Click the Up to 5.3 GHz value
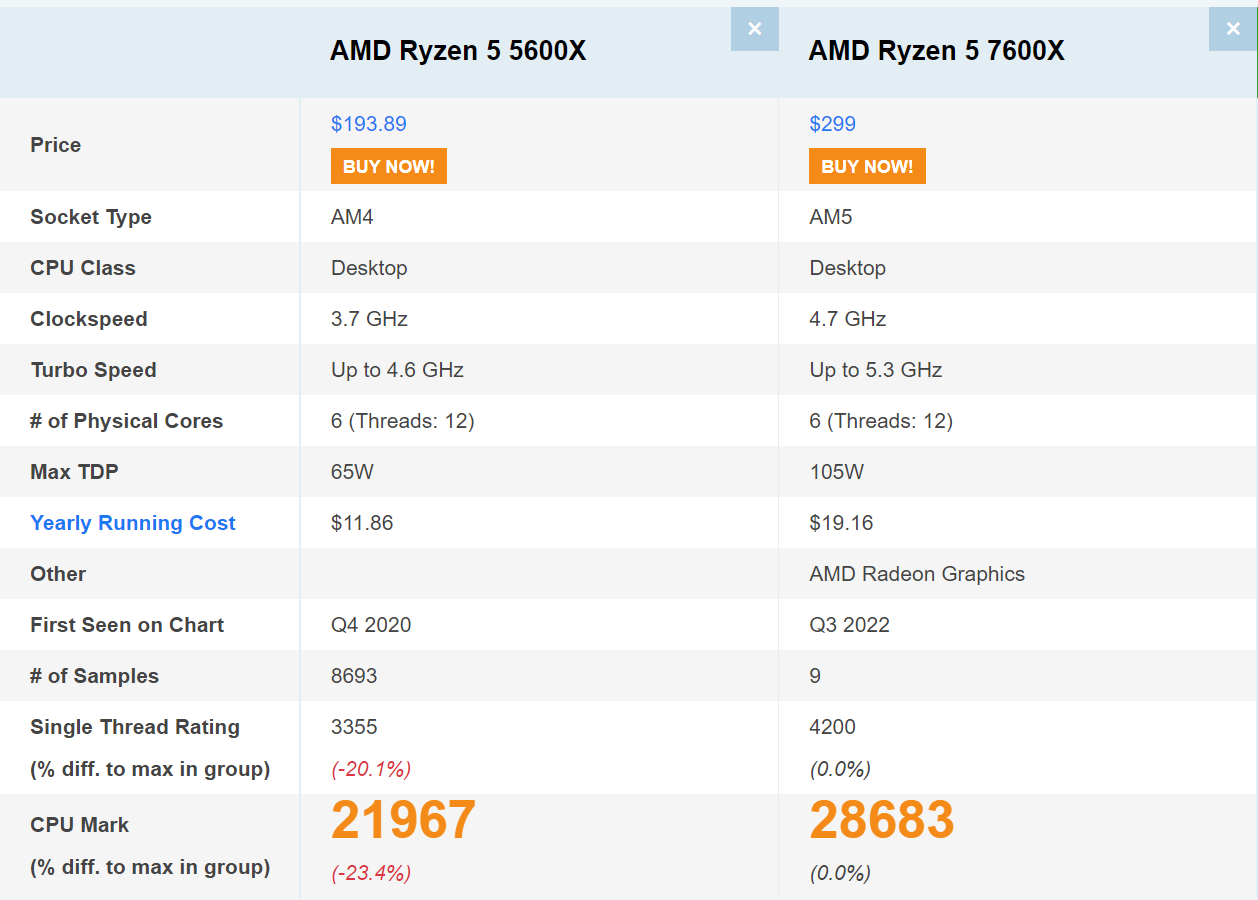Image resolution: width=1258 pixels, height=900 pixels. pyautogui.click(x=876, y=370)
